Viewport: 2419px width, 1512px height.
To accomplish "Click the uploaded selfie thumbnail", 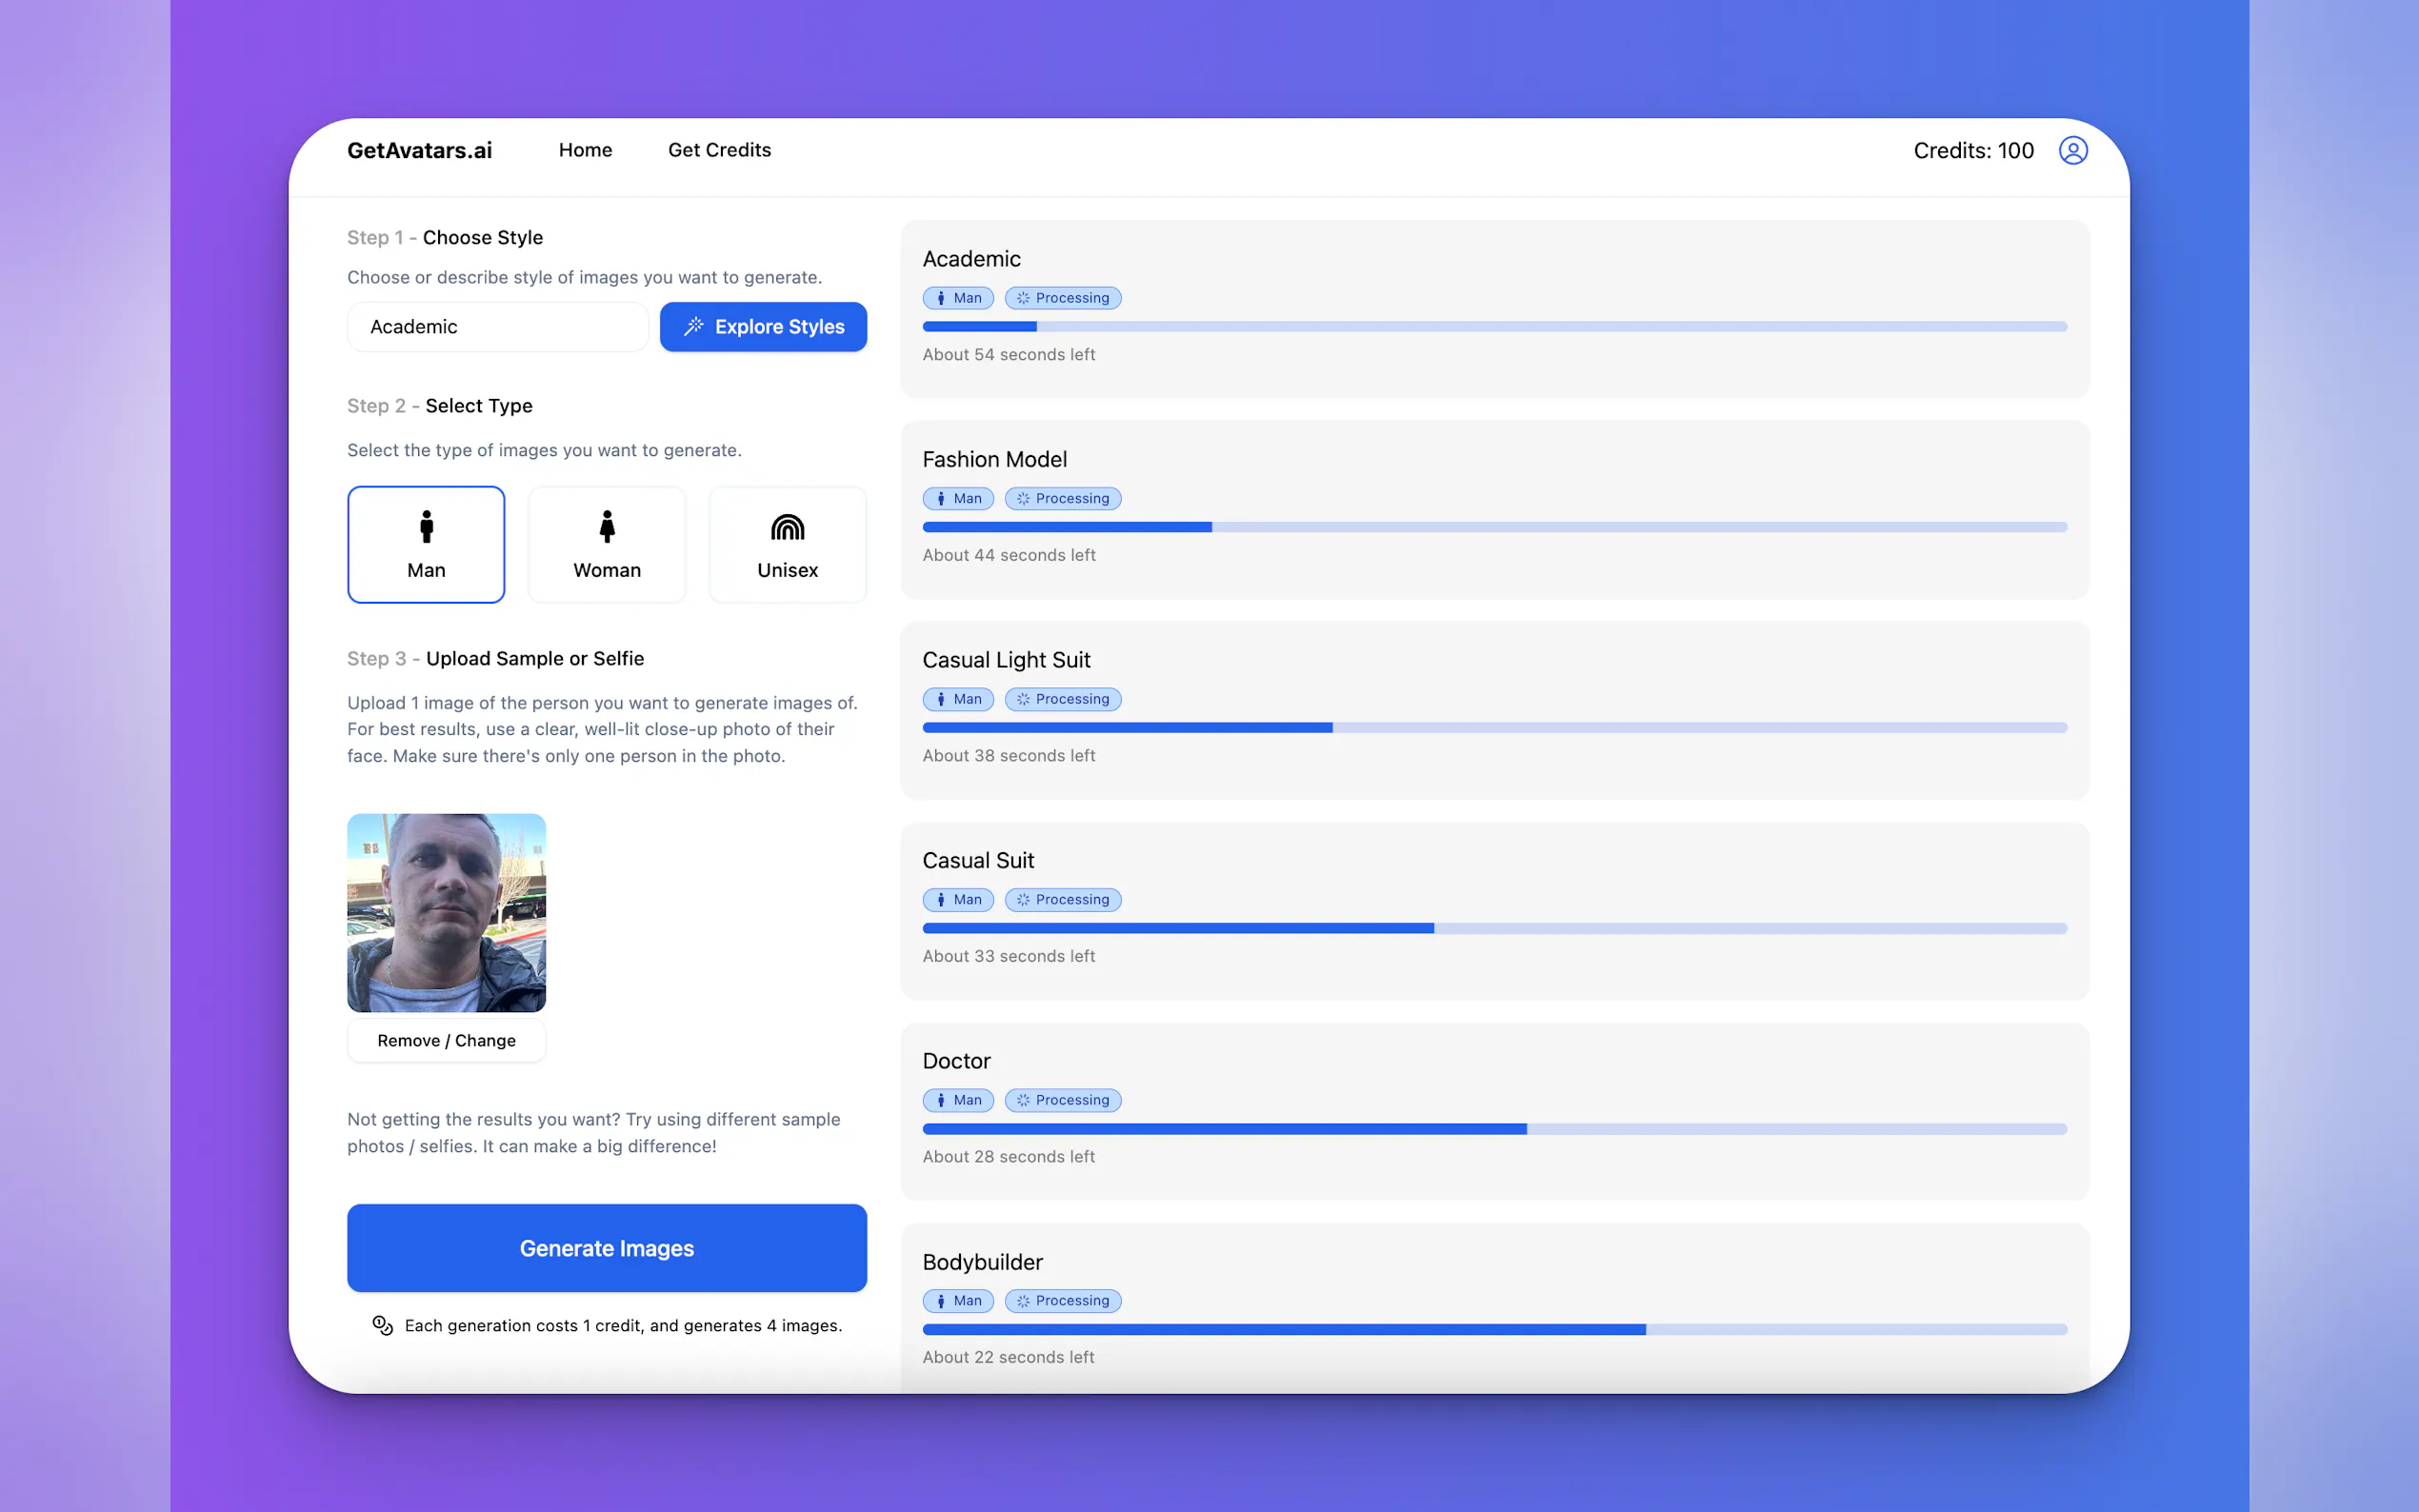I will 446,912.
